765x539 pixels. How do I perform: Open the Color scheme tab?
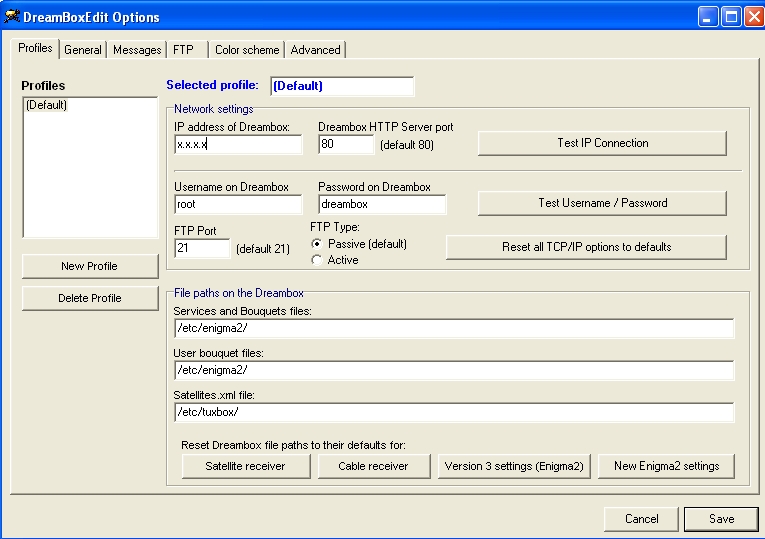247,50
